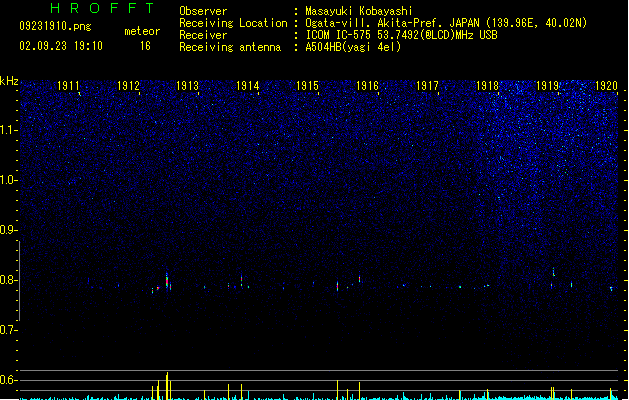This screenshot has width=629, height=400.
Task: Click the meteor count value 16
Action: coord(145,46)
